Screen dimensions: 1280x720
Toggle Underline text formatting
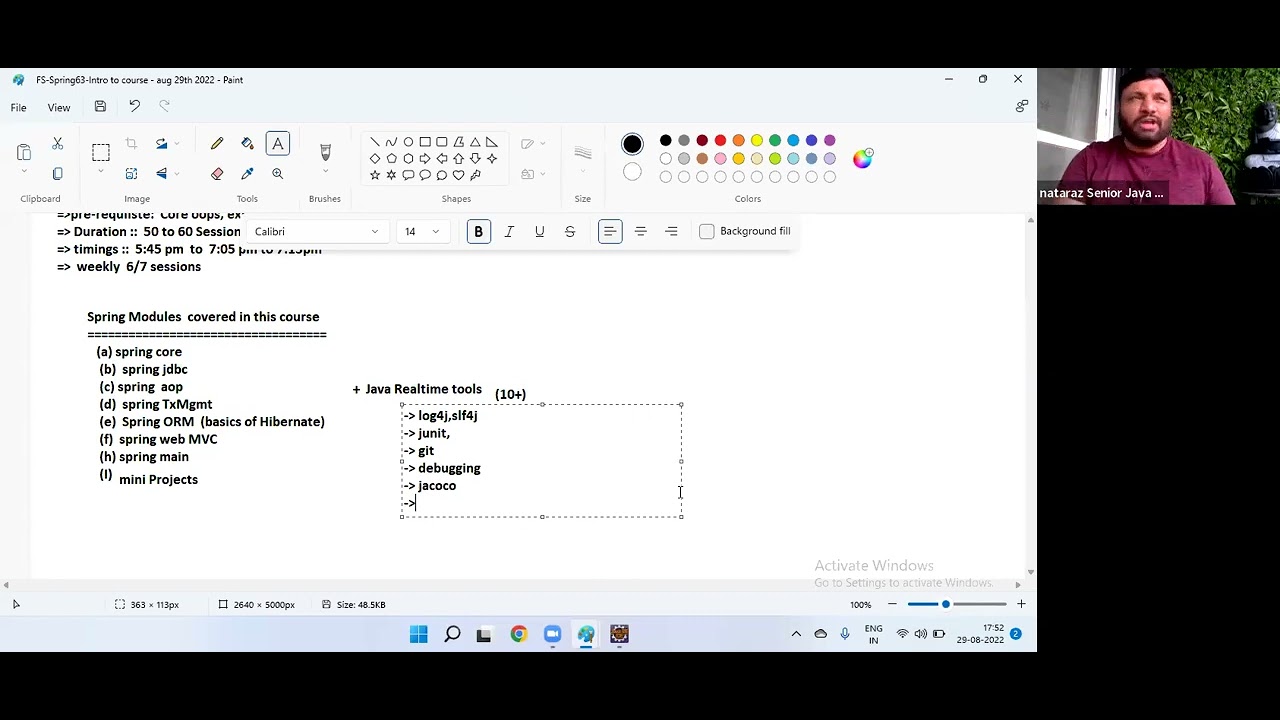tap(539, 232)
